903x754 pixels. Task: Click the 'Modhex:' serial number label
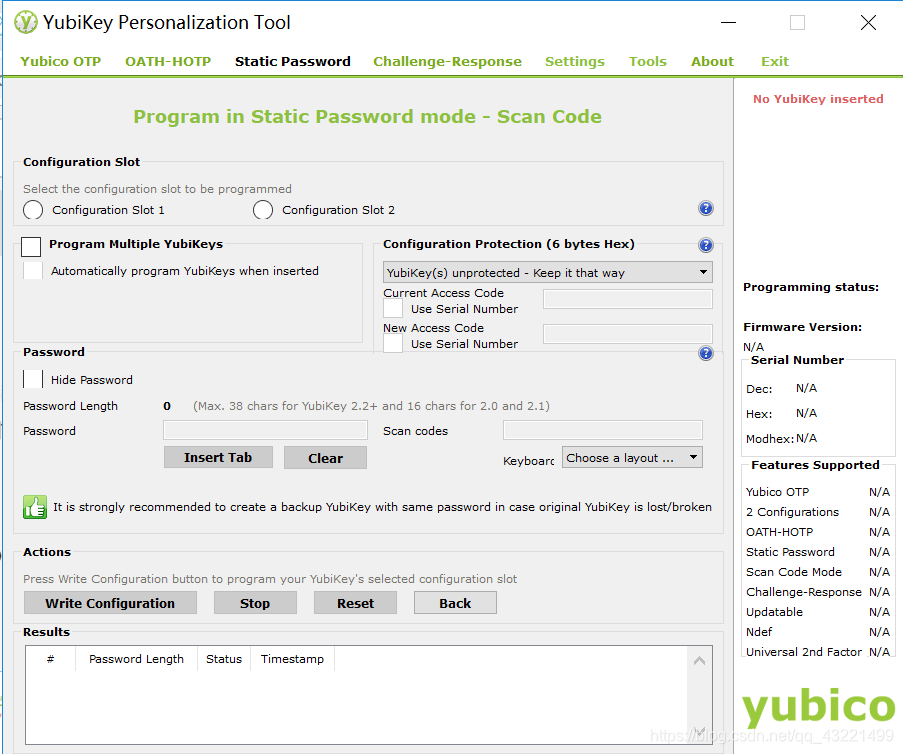[770, 439]
